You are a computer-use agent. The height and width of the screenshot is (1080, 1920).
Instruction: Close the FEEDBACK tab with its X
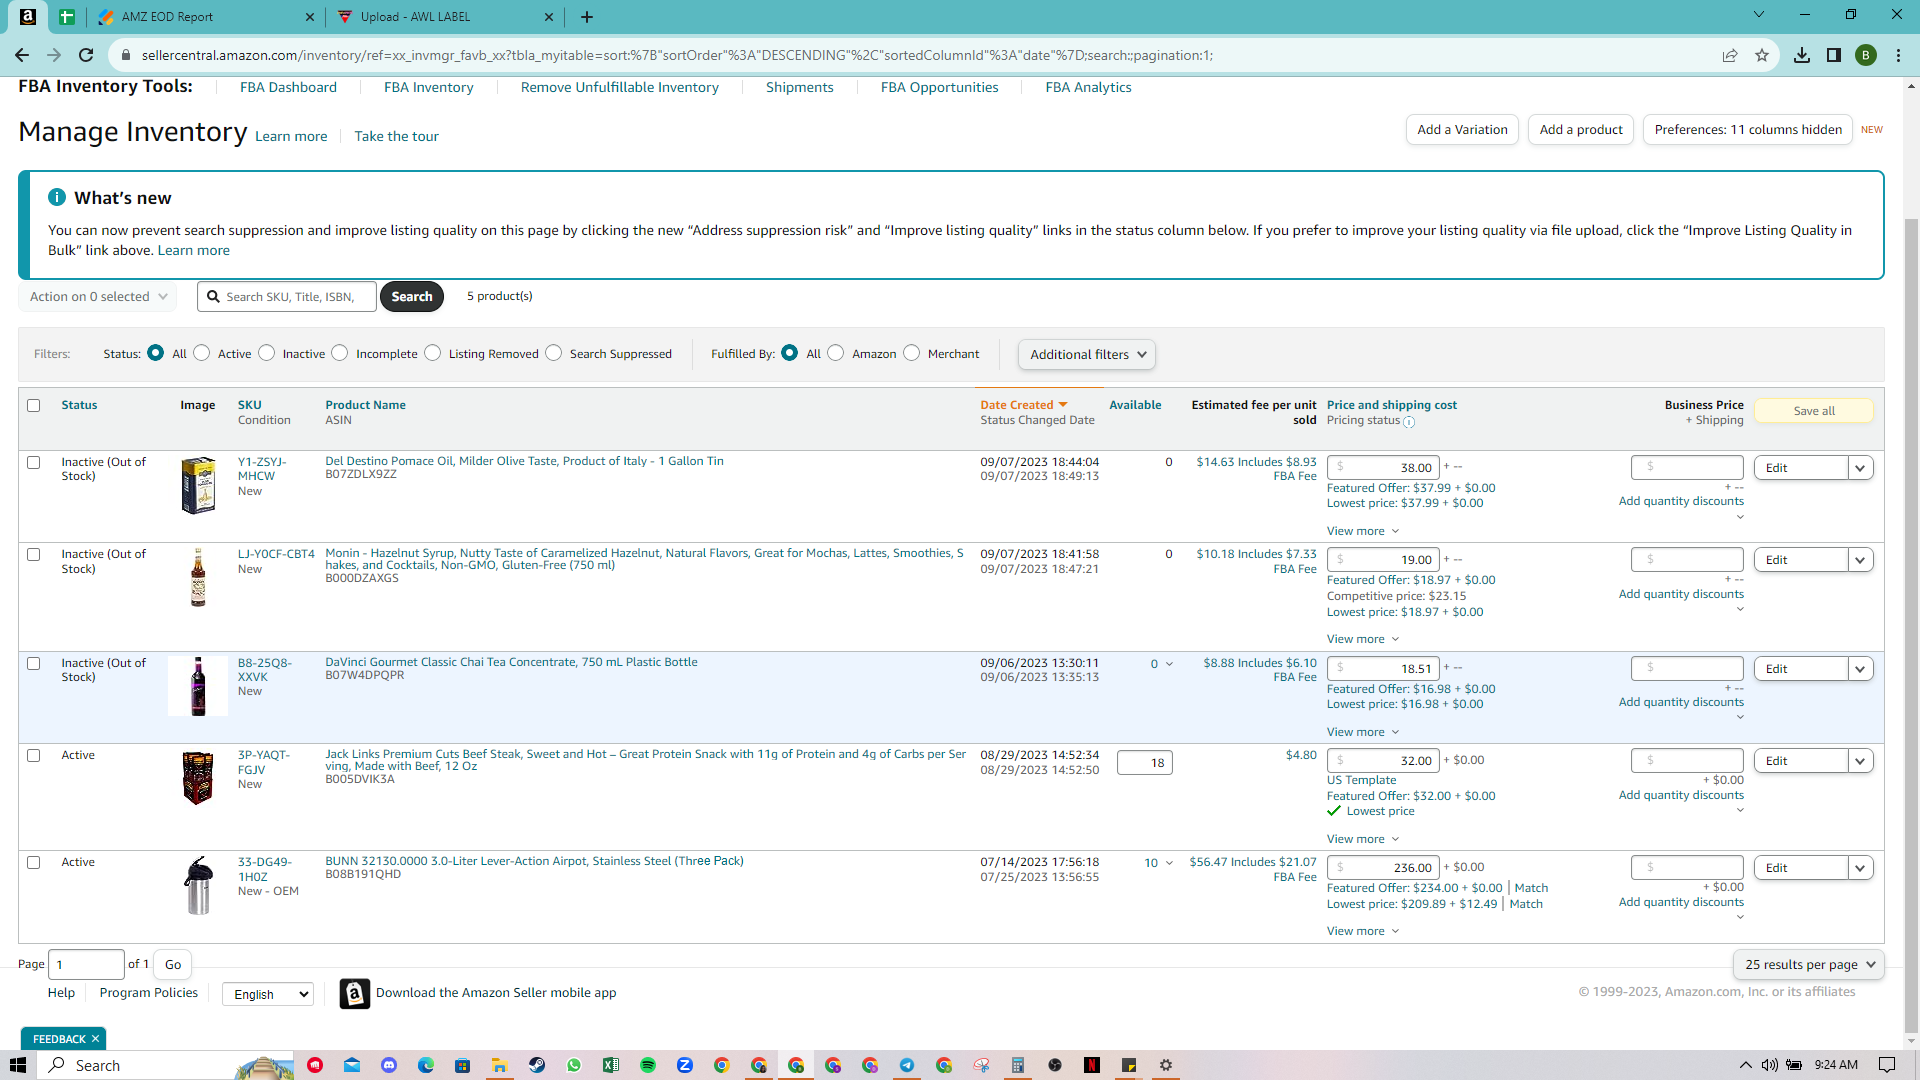pyautogui.click(x=95, y=1039)
